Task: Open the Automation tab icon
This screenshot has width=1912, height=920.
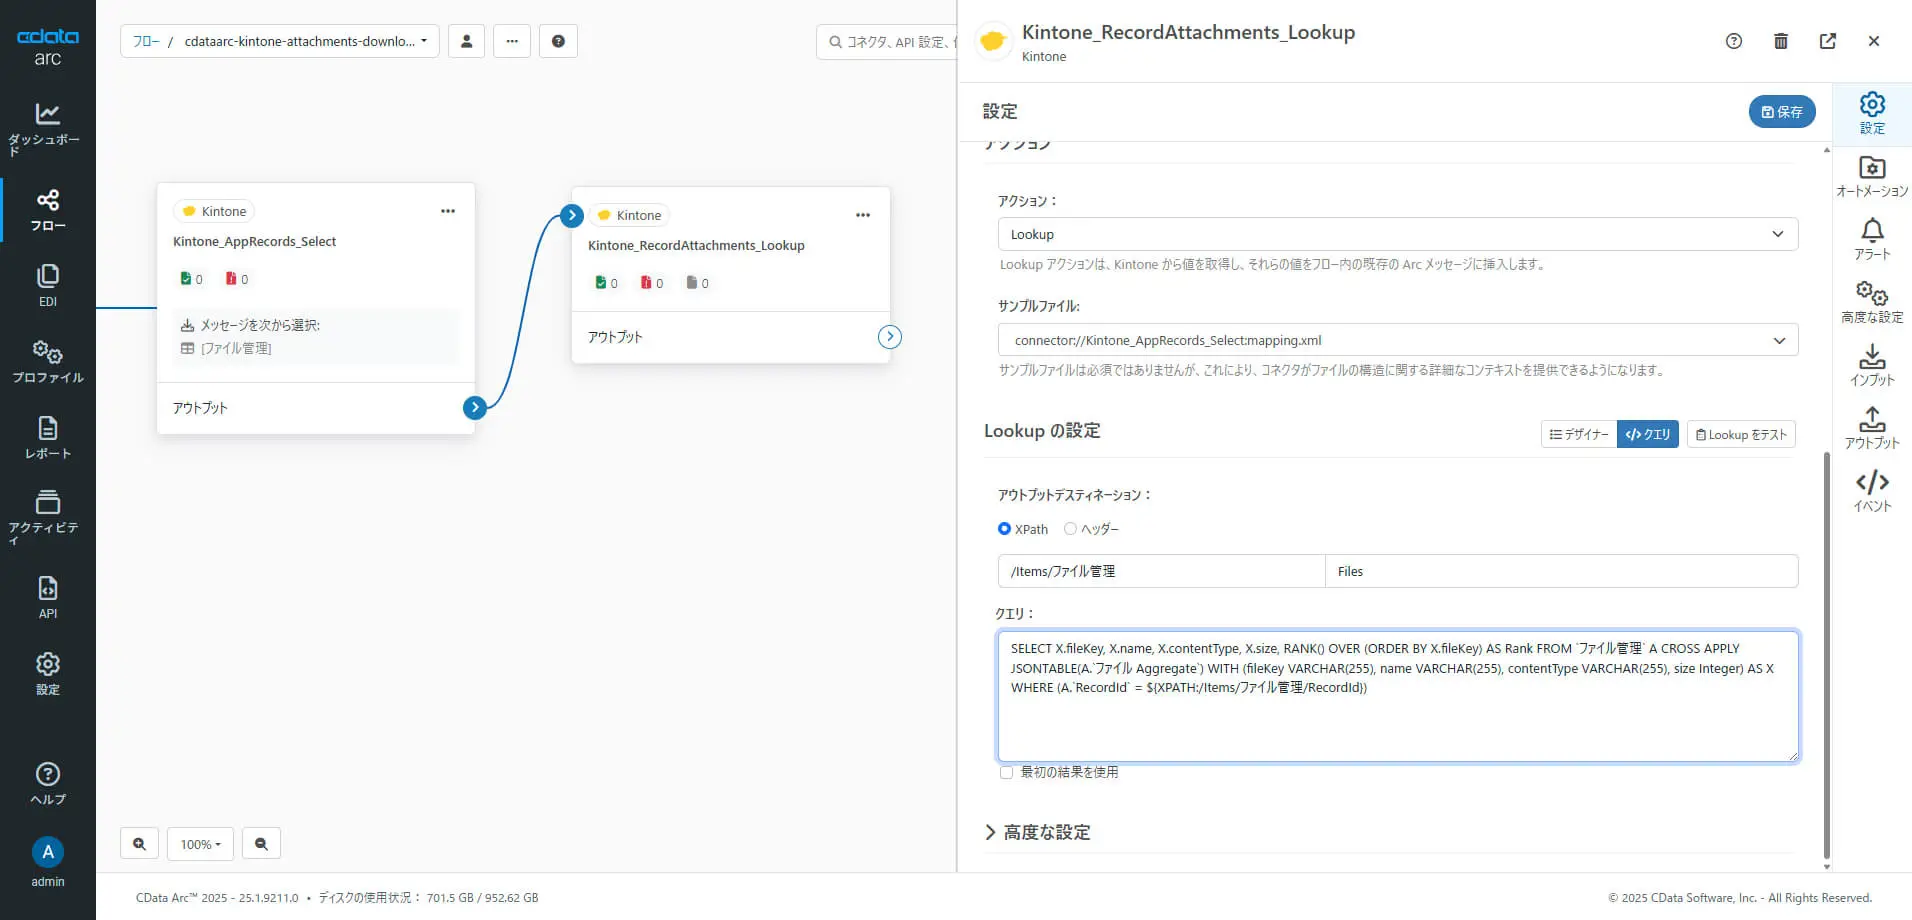Action: click(1871, 168)
